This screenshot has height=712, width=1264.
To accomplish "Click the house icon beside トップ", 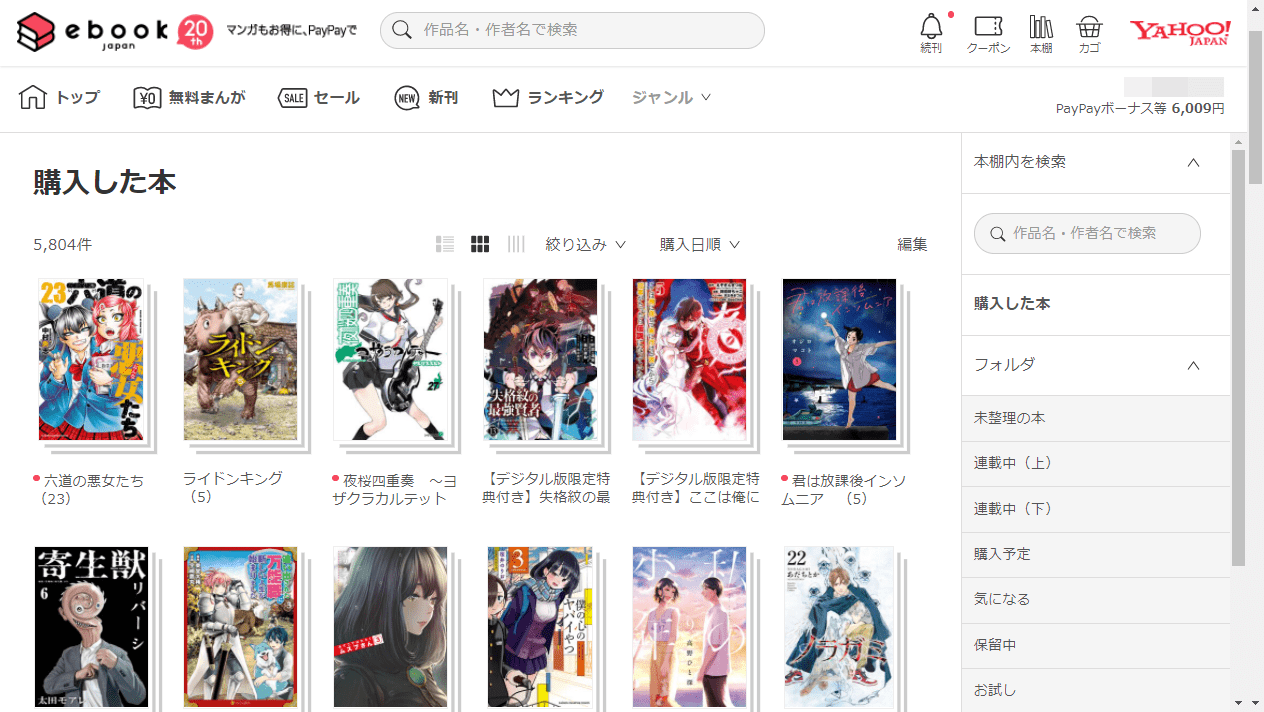I will [33, 97].
